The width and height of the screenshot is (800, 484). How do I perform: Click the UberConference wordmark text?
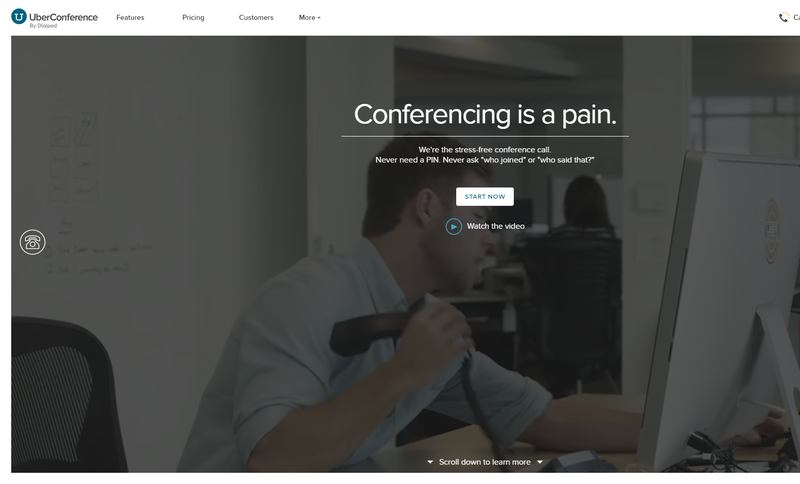pos(63,17)
